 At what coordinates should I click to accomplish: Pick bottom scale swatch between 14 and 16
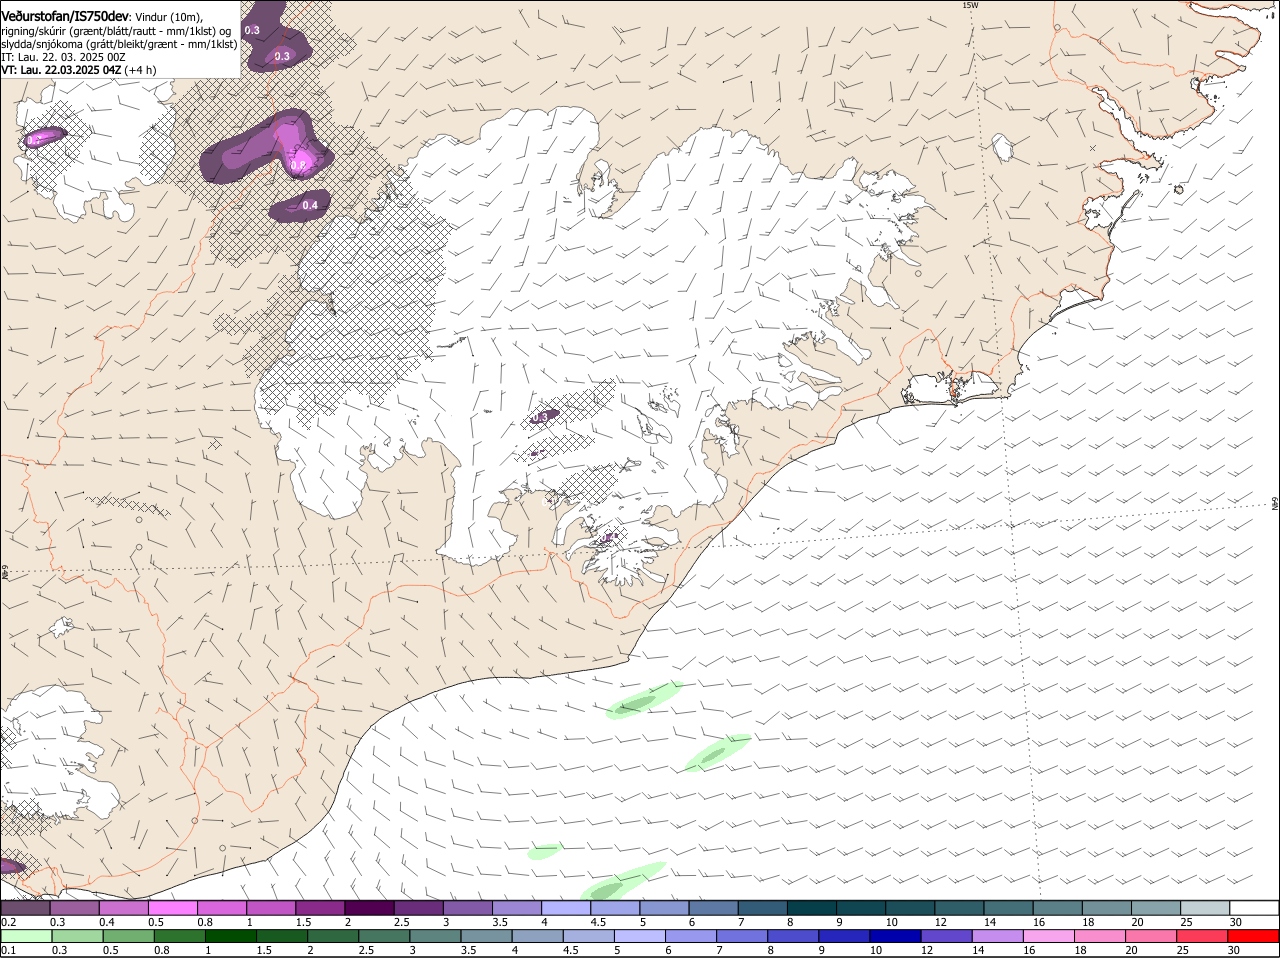[997, 936]
